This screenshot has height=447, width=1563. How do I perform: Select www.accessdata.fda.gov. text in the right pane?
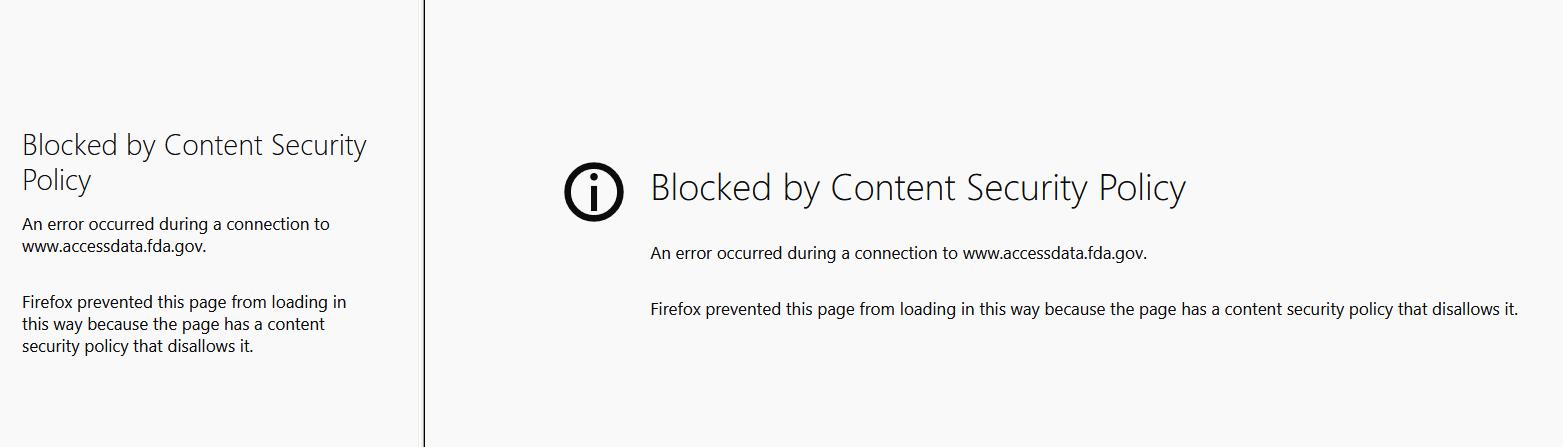point(1055,254)
